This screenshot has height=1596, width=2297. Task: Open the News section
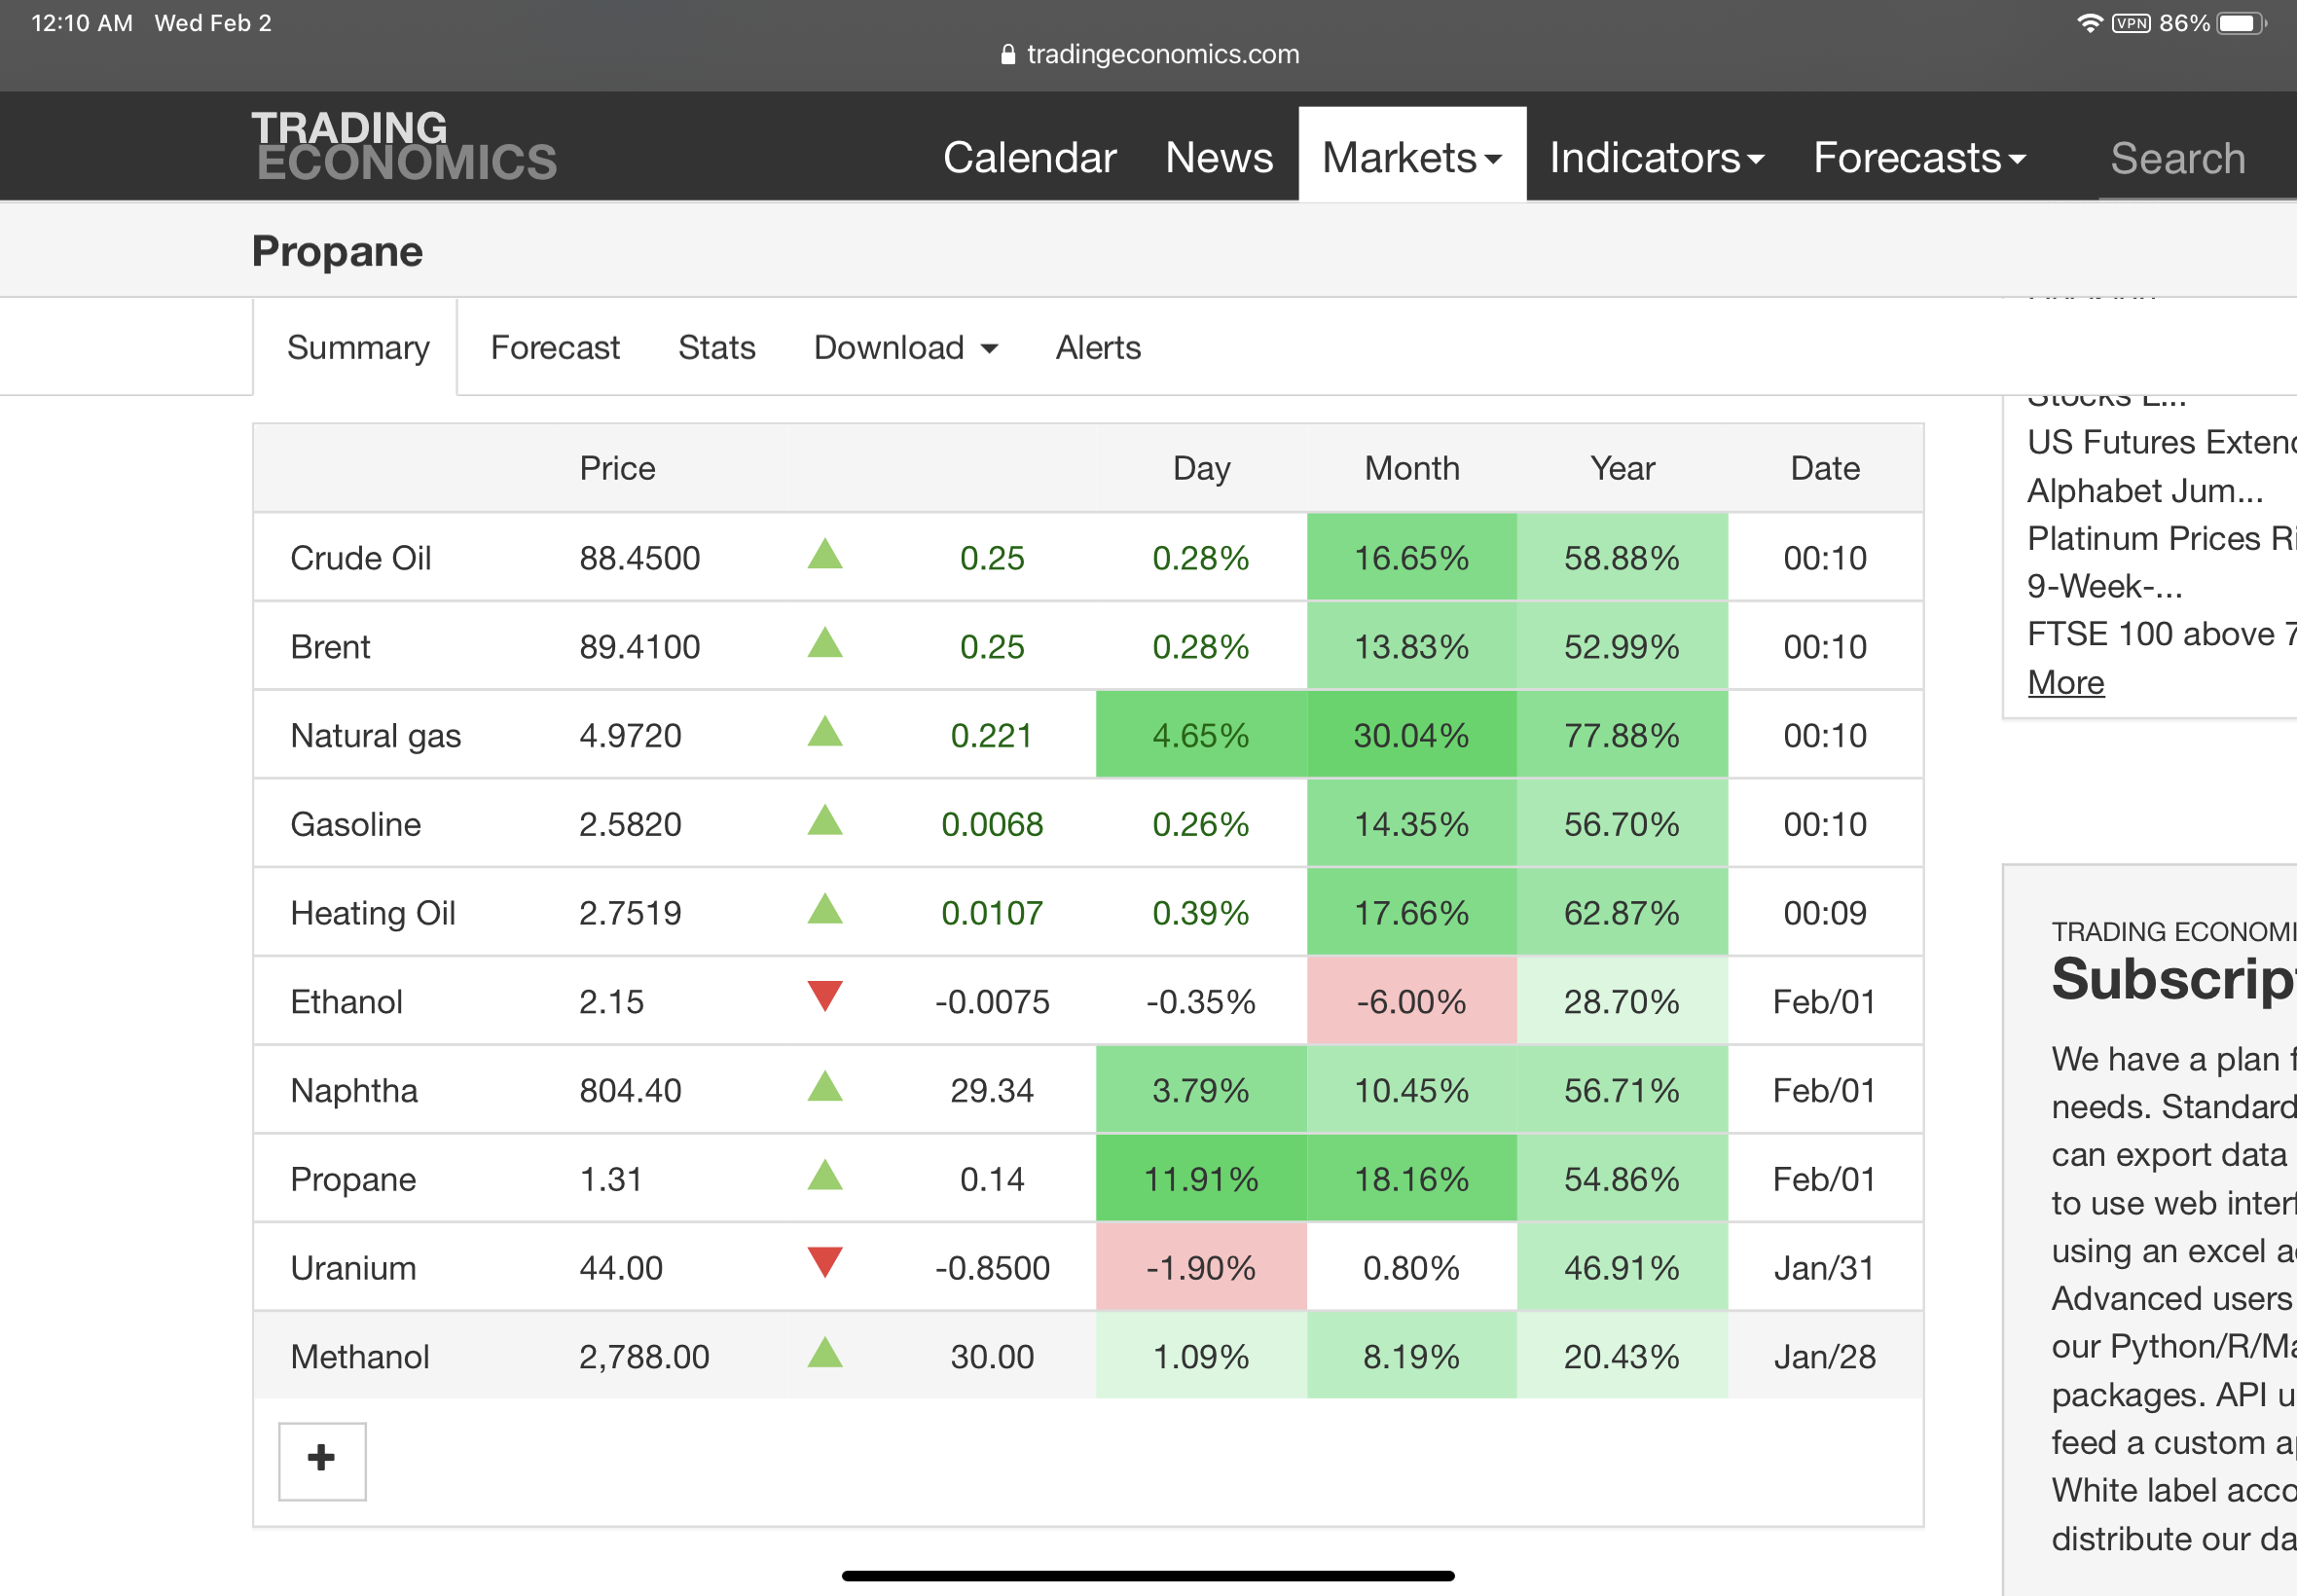1218,157
